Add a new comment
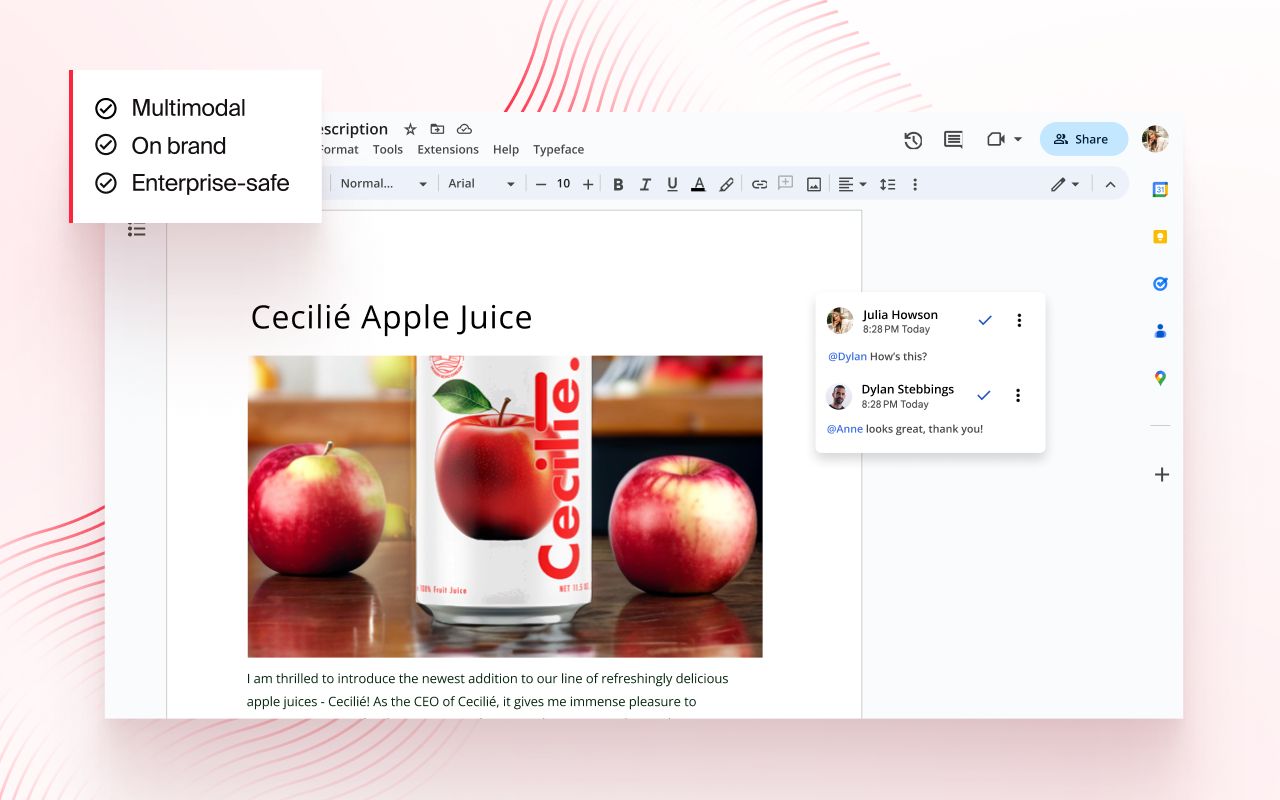Viewport: 1280px width, 800px height. pos(785,184)
